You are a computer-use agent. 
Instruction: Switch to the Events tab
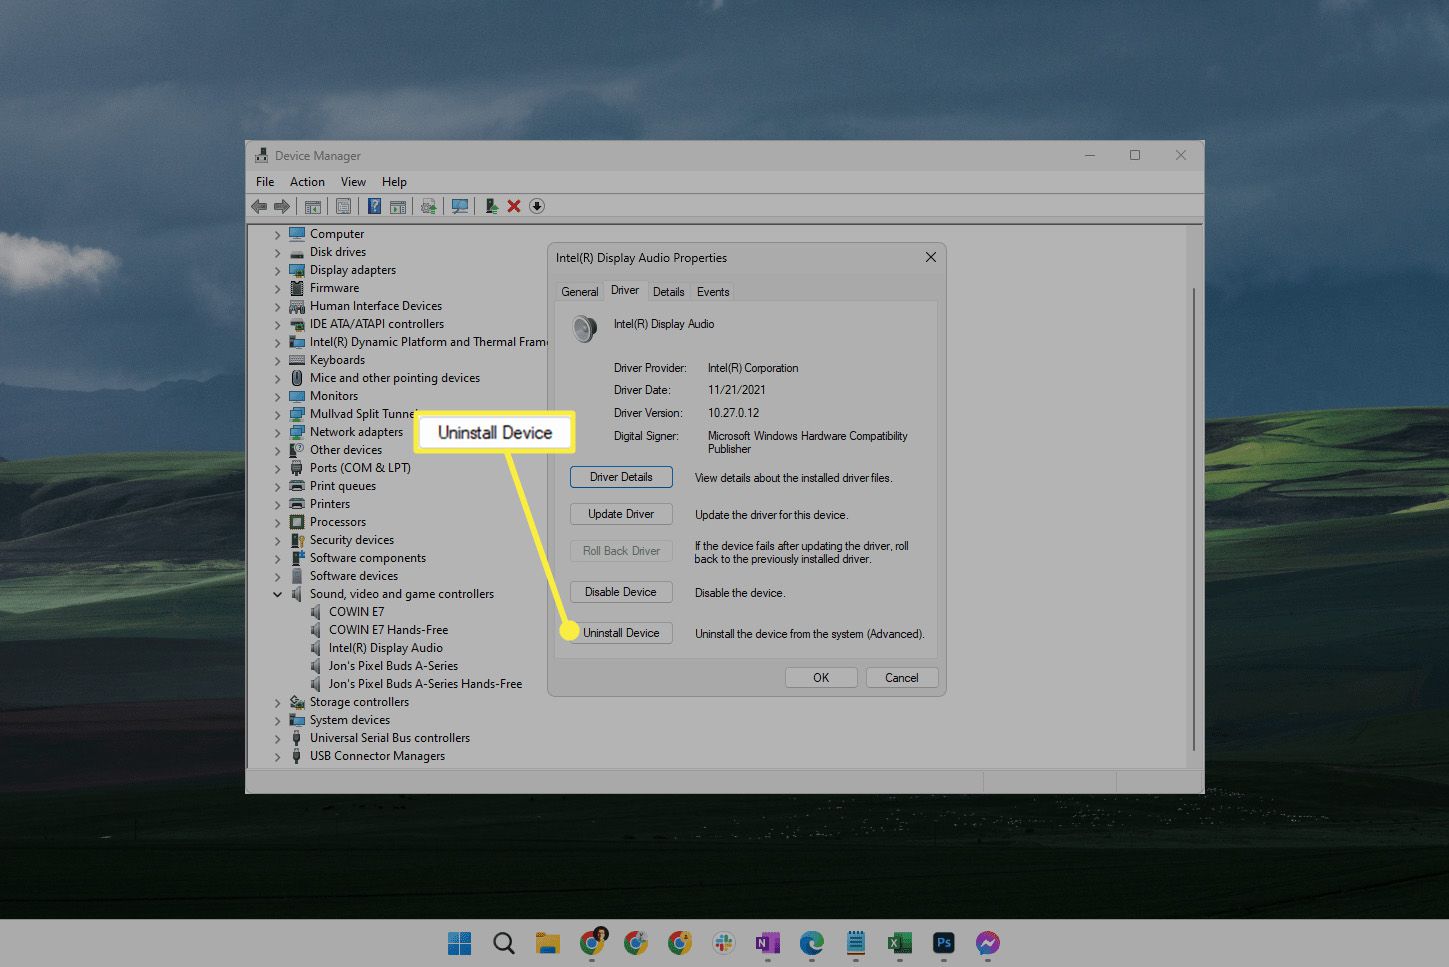pos(713,292)
